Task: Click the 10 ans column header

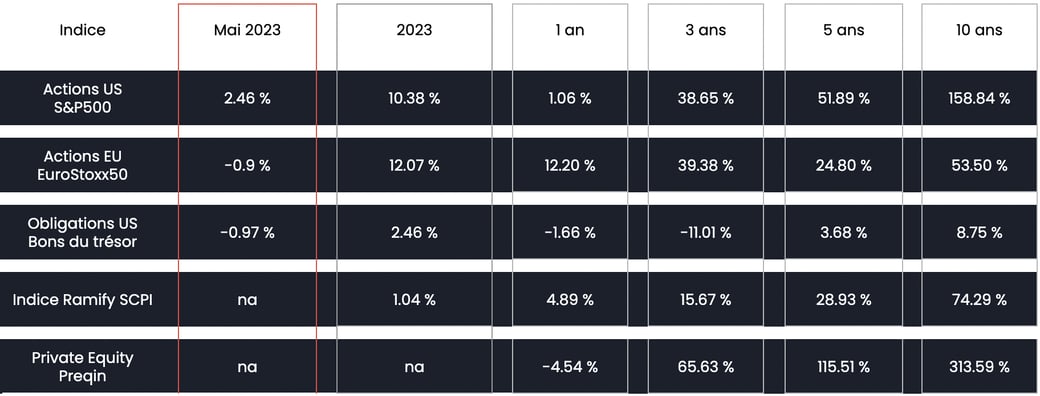Action: point(980,31)
